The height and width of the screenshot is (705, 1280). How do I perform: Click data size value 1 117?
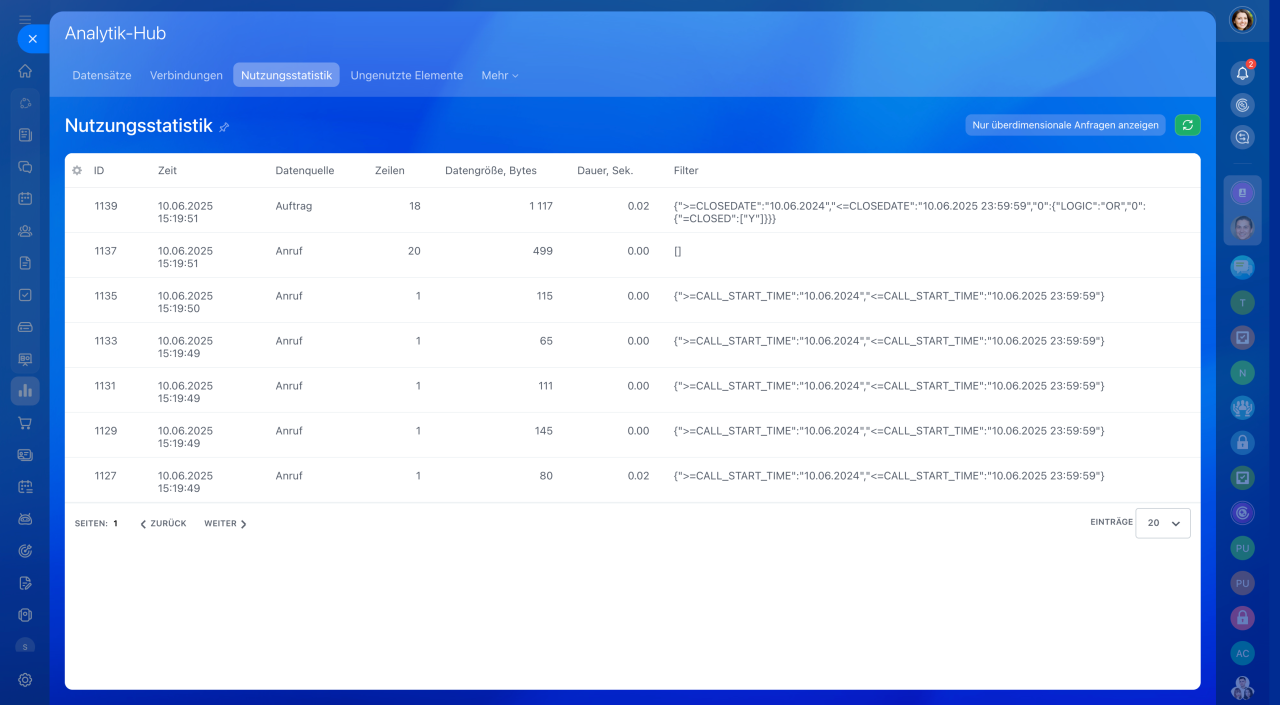click(541, 206)
